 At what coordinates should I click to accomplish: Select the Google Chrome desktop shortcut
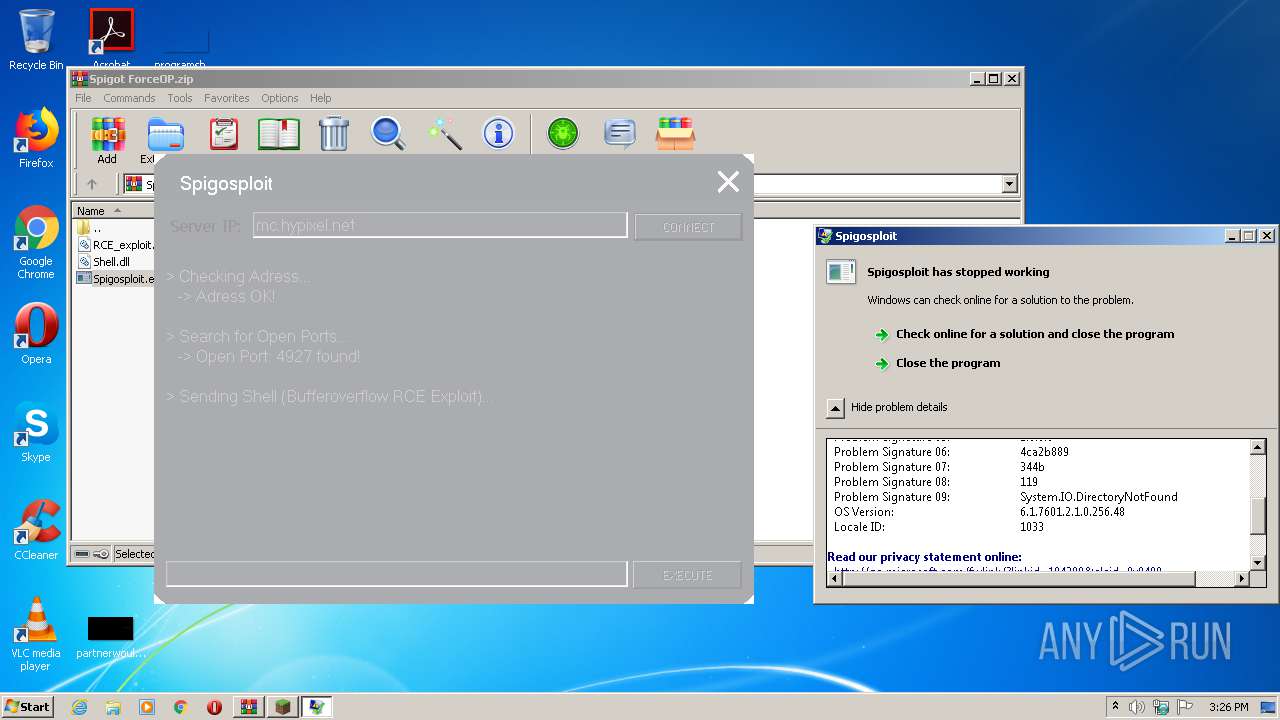pyautogui.click(x=36, y=242)
